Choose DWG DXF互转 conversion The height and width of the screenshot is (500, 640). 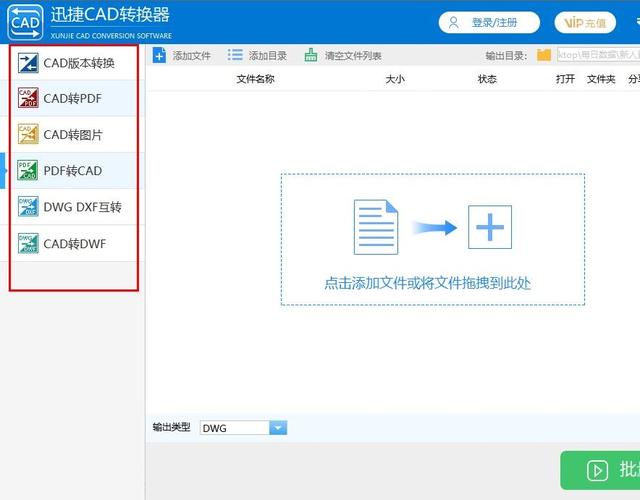(74, 207)
